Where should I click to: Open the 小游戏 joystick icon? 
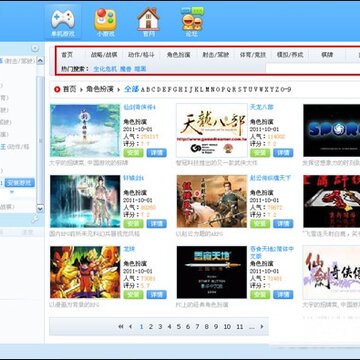105,19
